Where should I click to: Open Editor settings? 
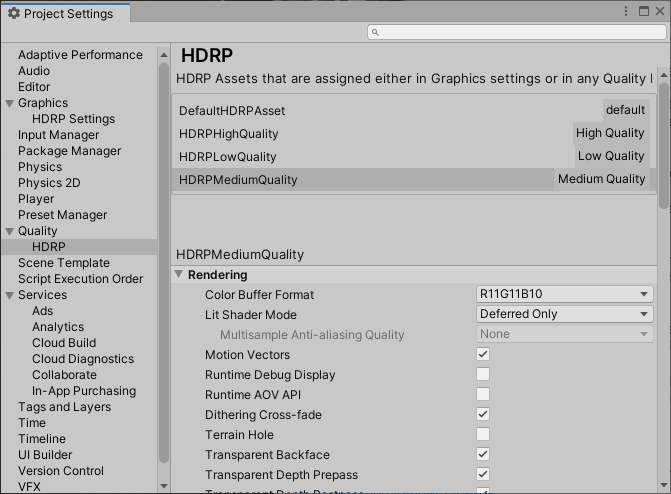click(34, 87)
